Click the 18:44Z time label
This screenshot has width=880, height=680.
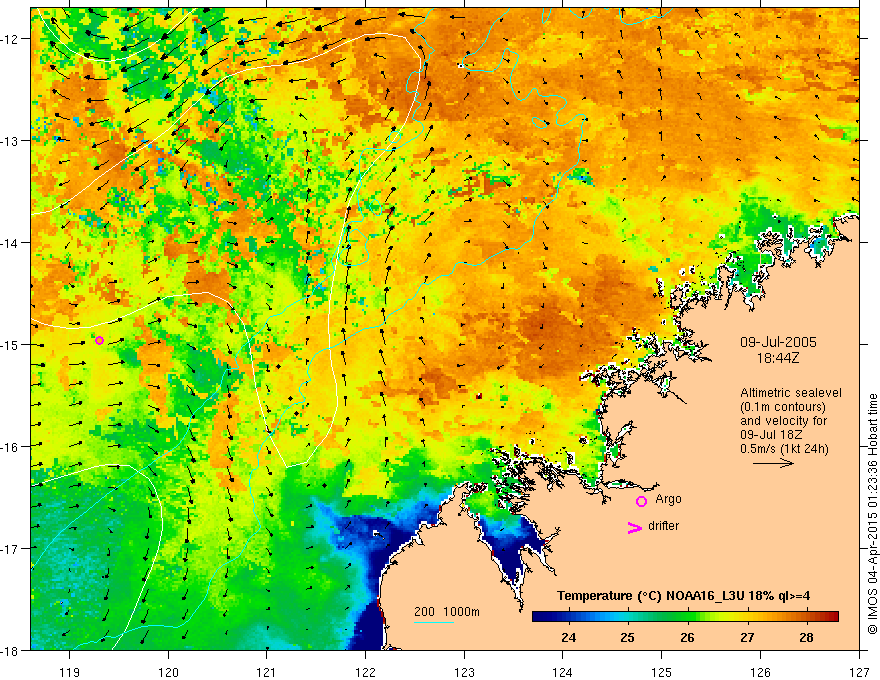coord(778,358)
